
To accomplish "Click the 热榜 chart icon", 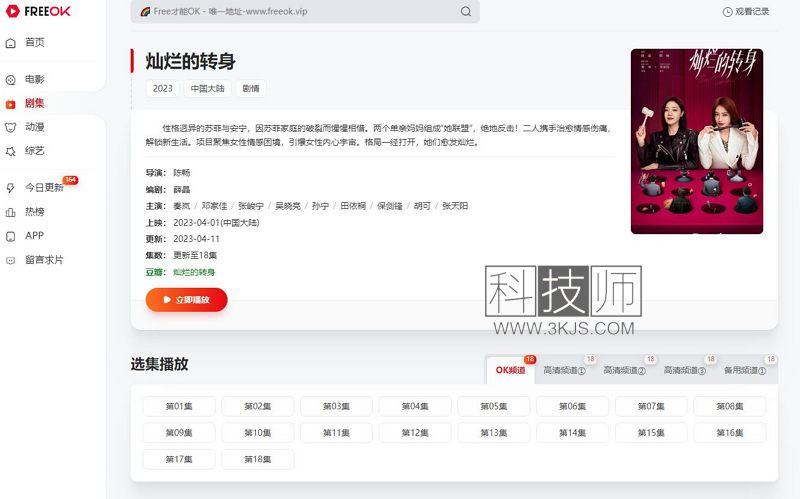I will click(11, 212).
